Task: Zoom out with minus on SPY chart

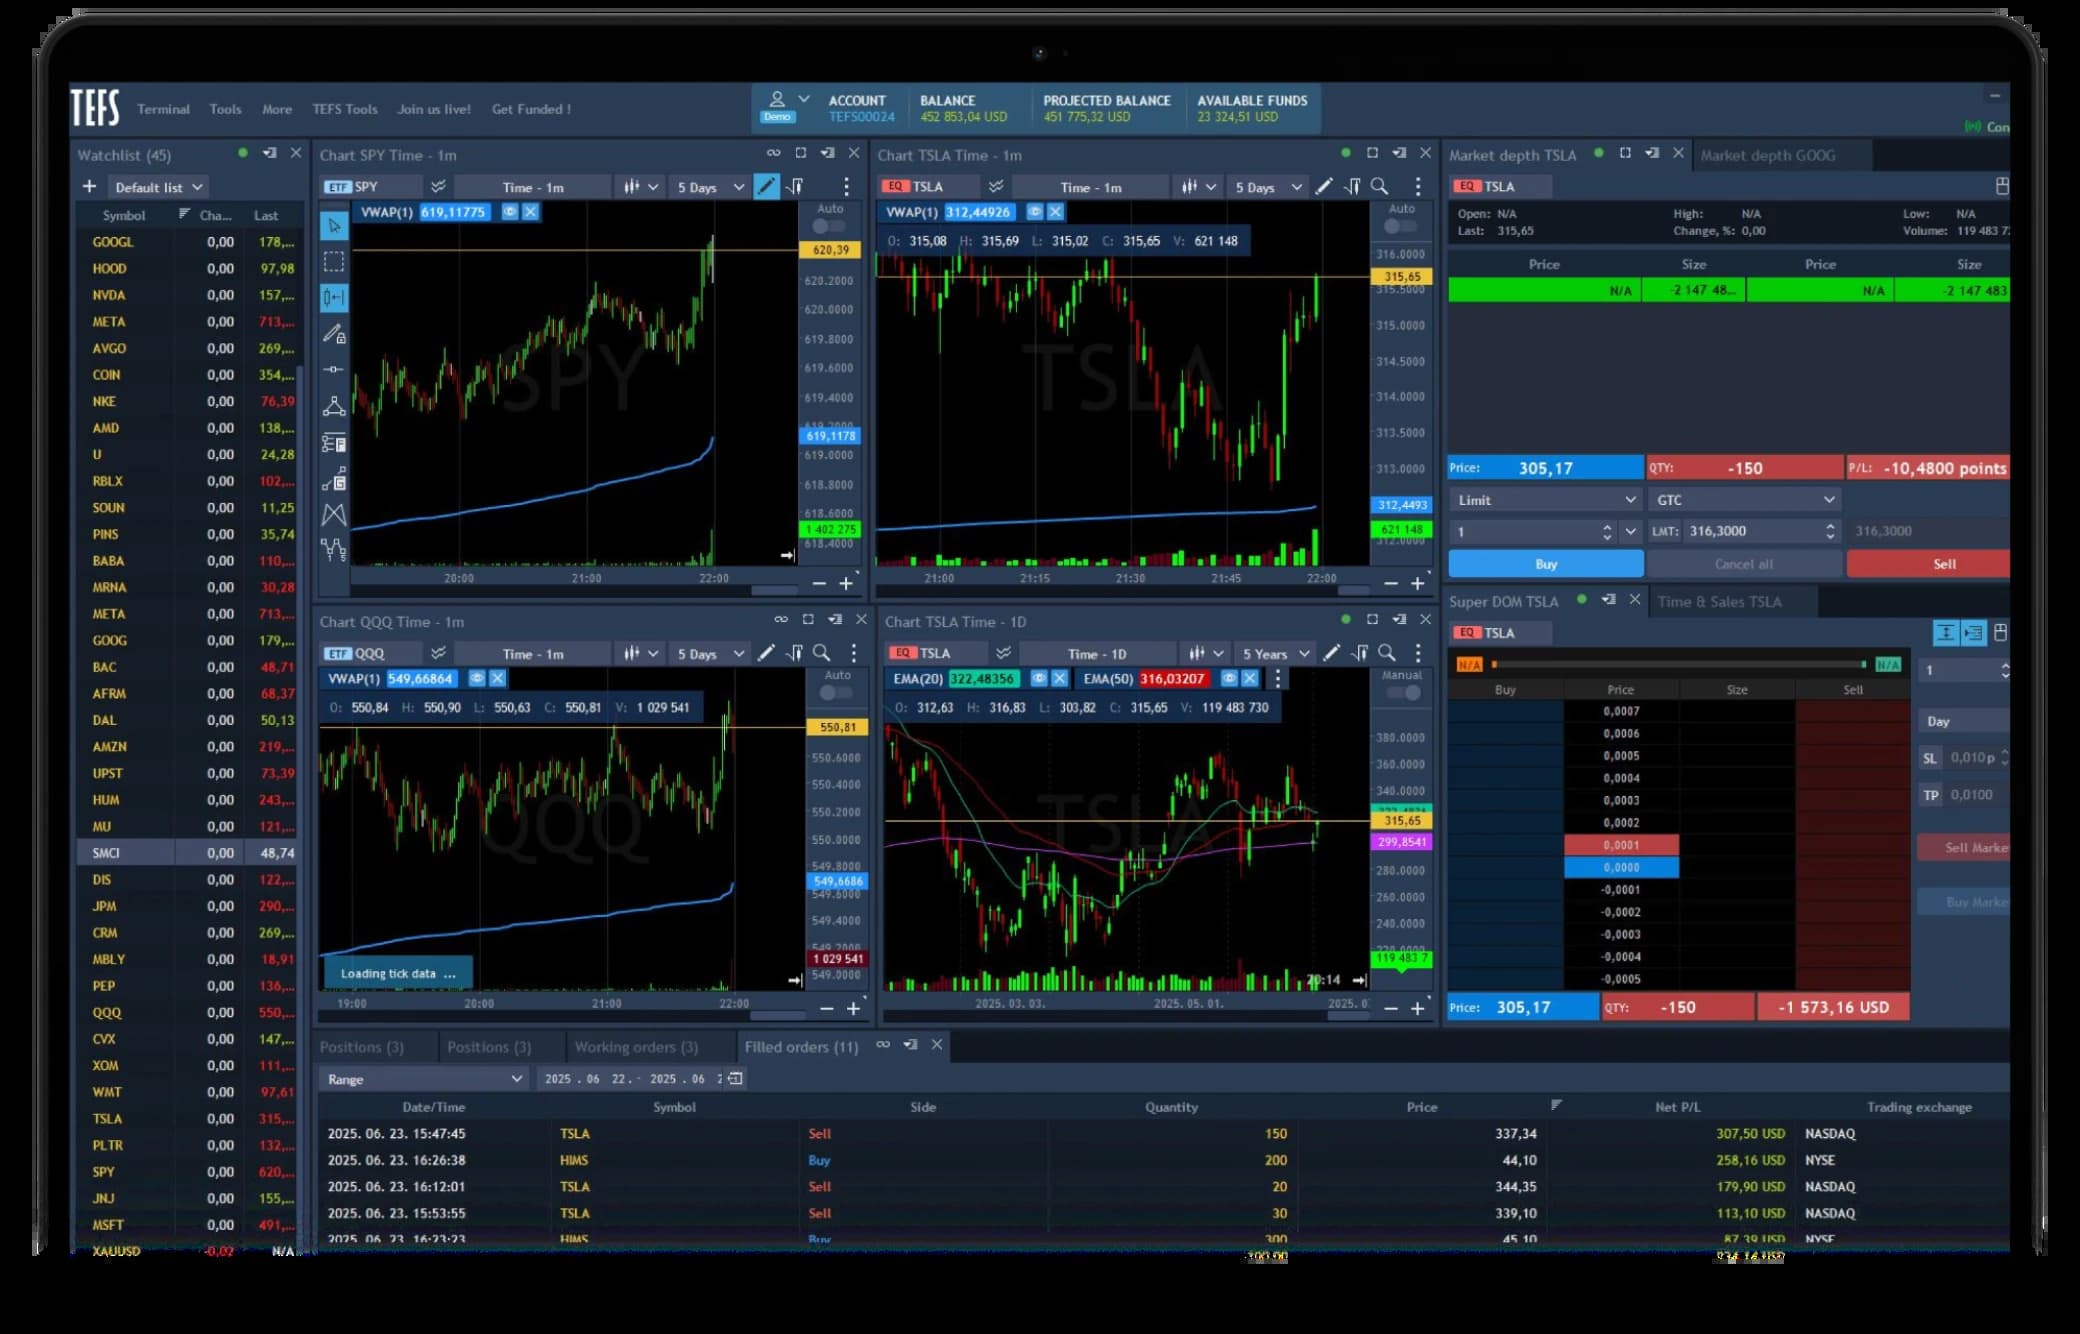Action: pyautogui.click(x=819, y=583)
